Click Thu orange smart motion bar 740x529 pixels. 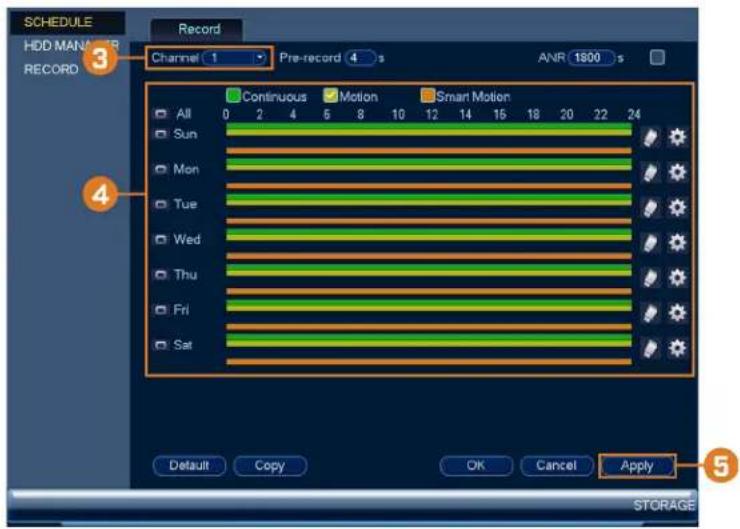click(429, 292)
